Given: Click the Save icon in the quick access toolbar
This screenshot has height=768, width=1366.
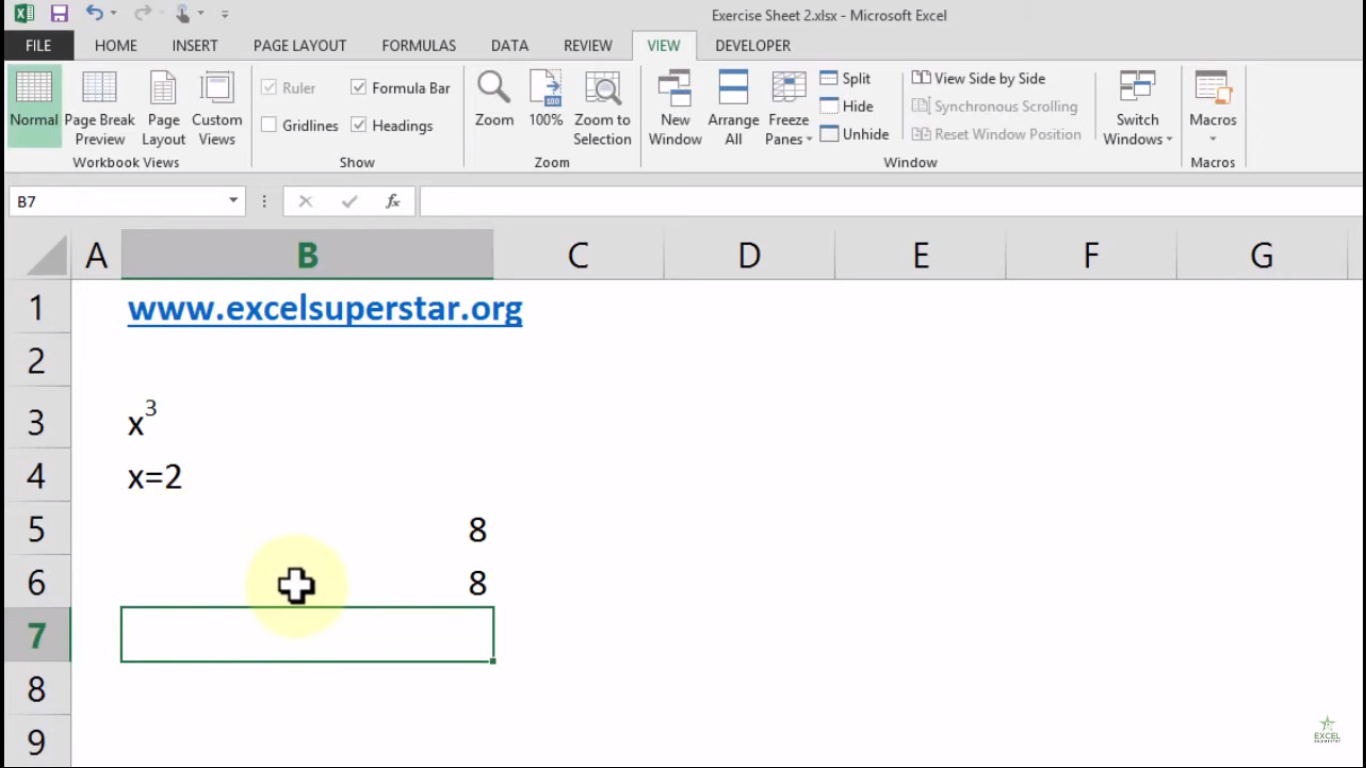Looking at the screenshot, I should pos(59,14).
